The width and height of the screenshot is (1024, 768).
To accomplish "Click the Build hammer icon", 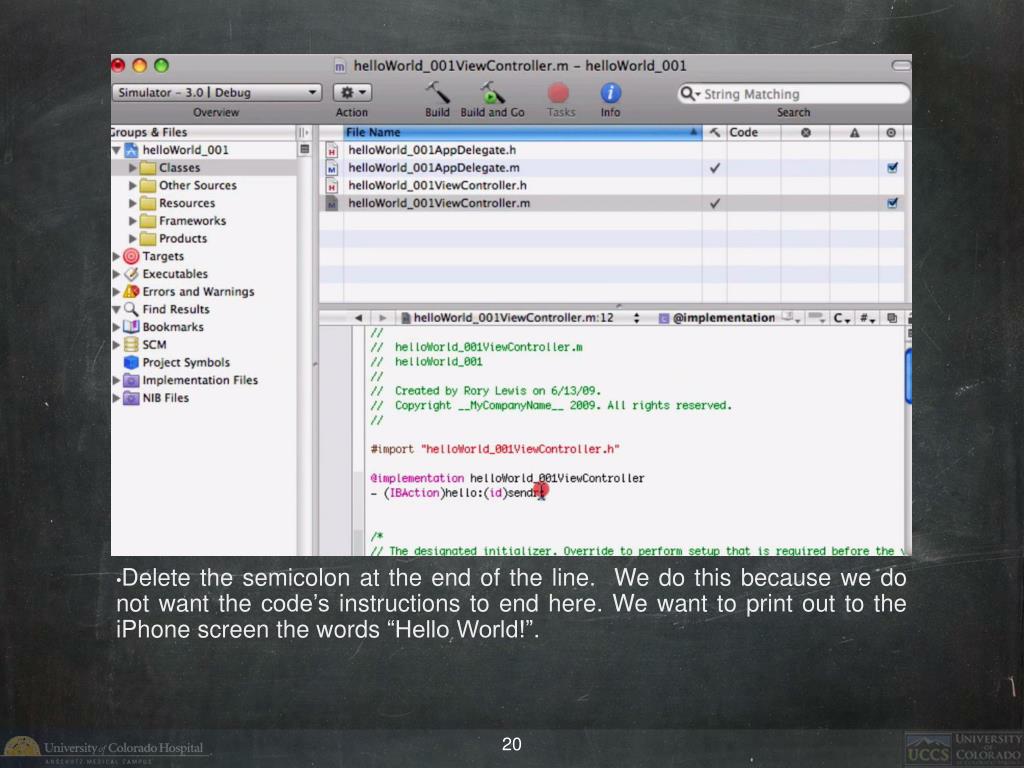I will click(437, 93).
